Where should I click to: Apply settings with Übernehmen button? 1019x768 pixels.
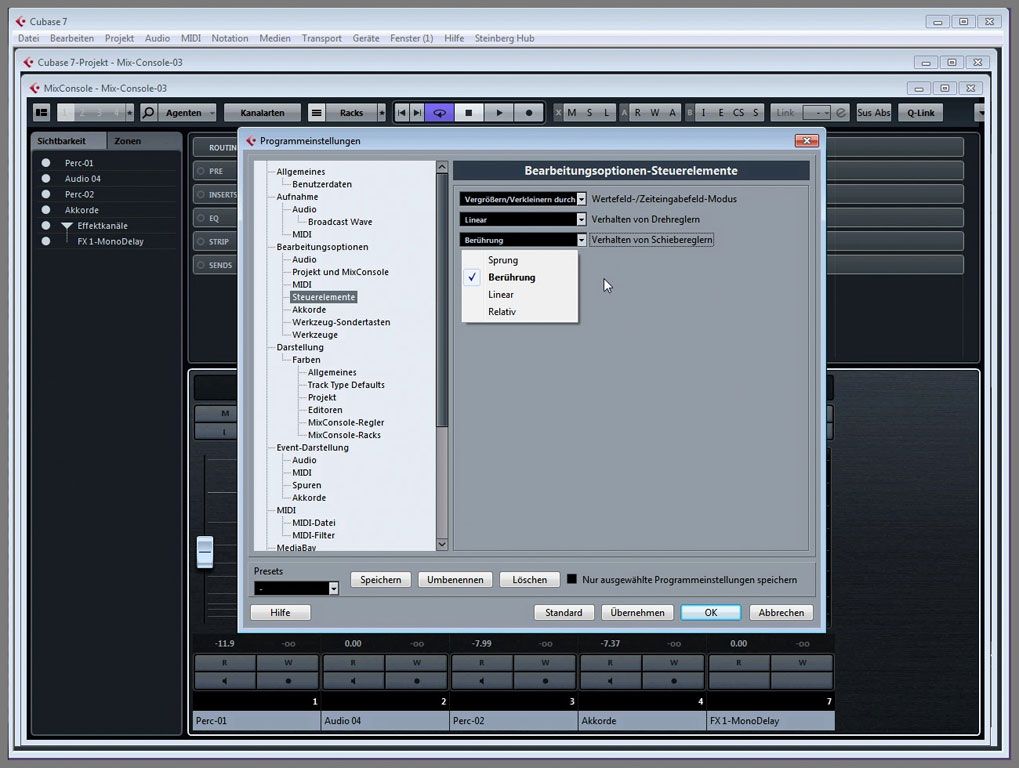tap(638, 612)
